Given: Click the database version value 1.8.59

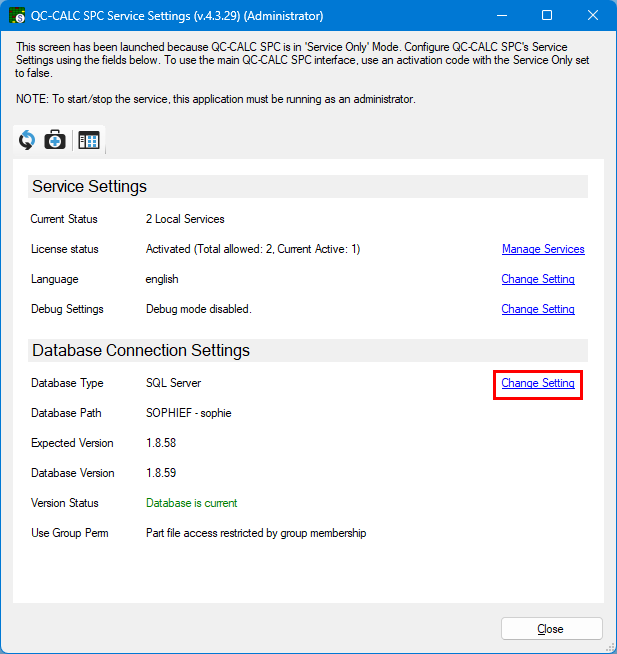Looking at the screenshot, I should 161,473.
